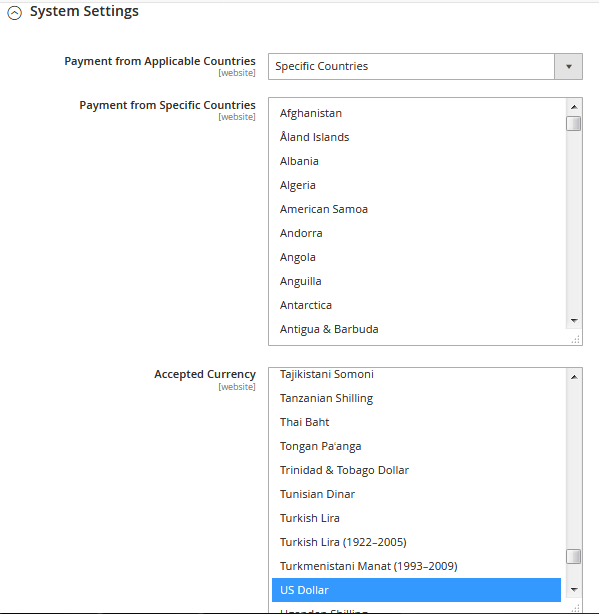Choose Albania from the countries list
The height and width of the screenshot is (614, 599).
tap(417, 161)
